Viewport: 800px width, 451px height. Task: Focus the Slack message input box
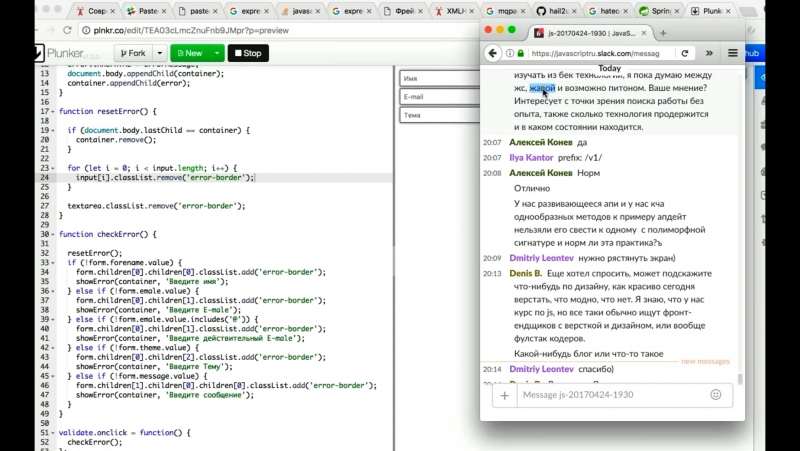[610, 395]
